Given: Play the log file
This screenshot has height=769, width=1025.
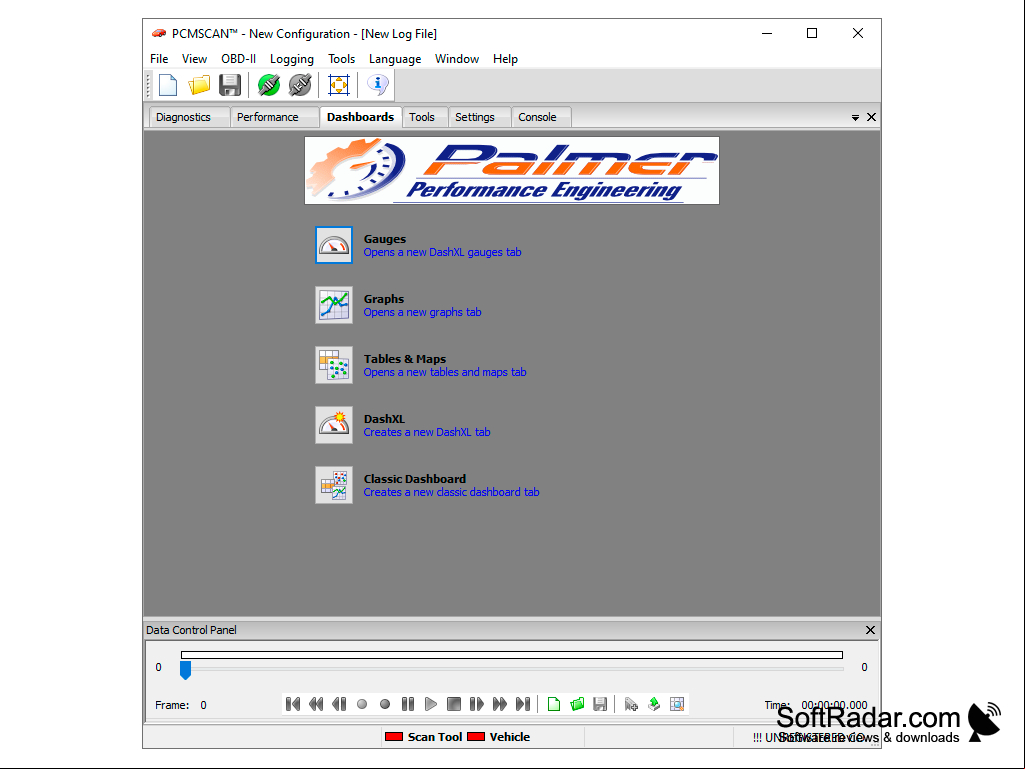Looking at the screenshot, I should pos(431,704).
